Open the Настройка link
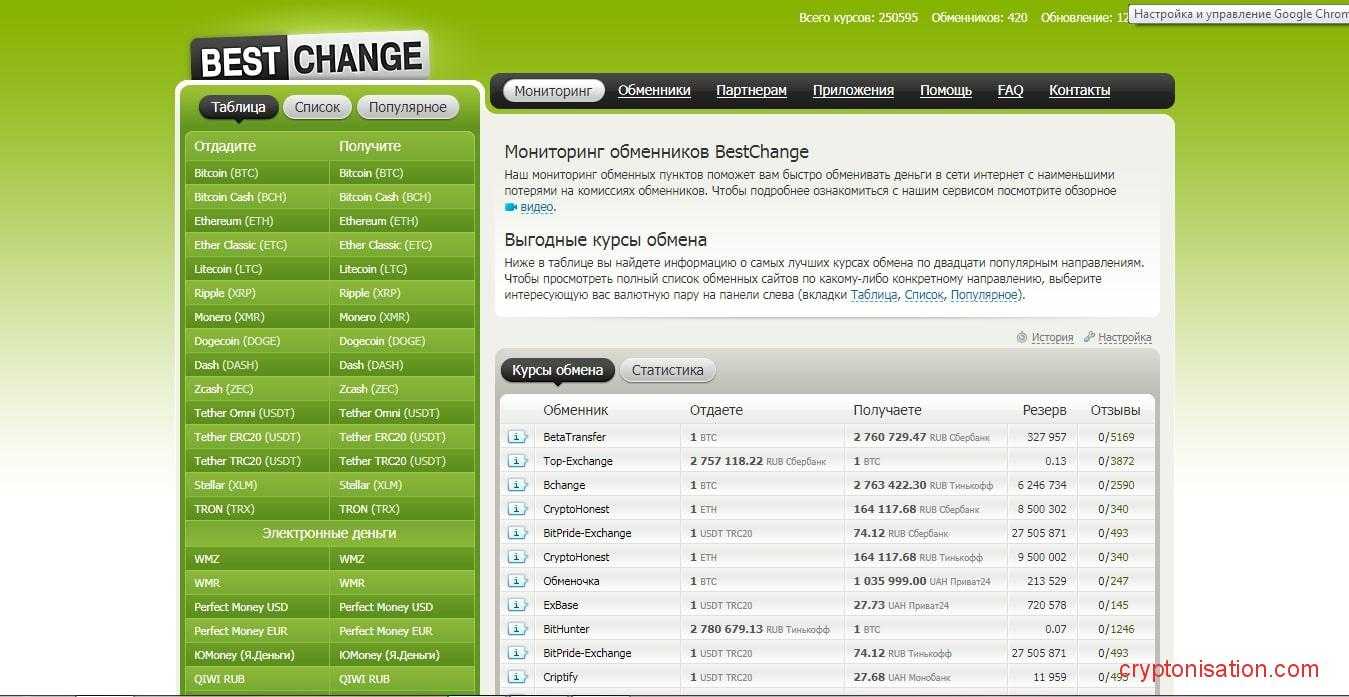Image resolution: width=1349 pixels, height=697 pixels. click(x=1124, y=338)
